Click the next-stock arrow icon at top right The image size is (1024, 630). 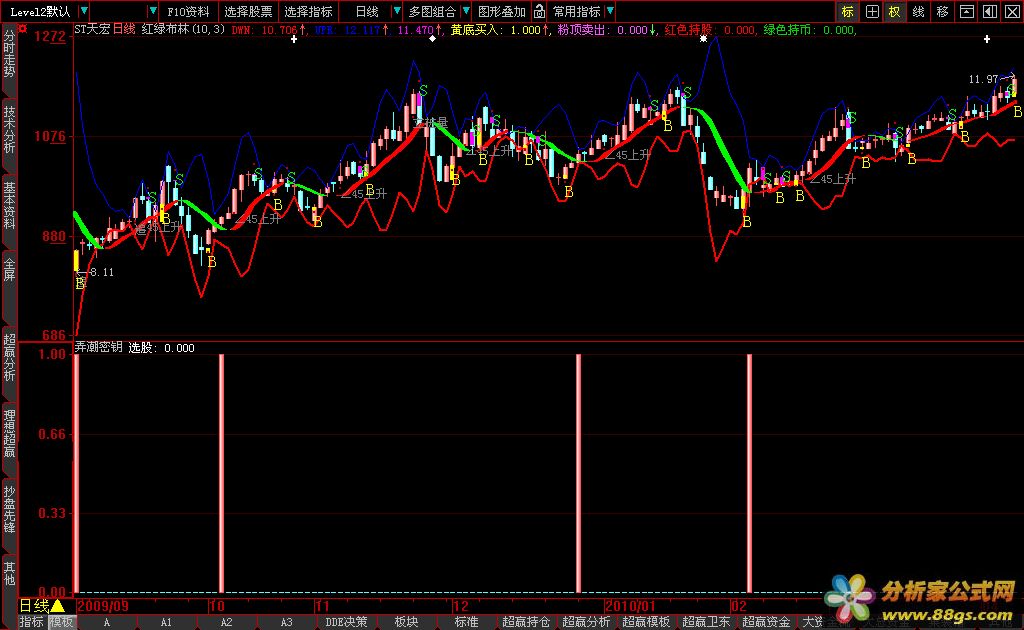(1011, 12)
